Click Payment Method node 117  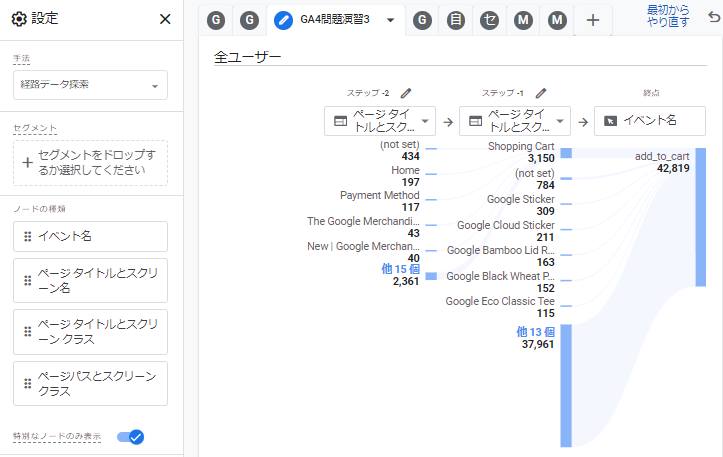pyautogui.click(x=379, y=201)
